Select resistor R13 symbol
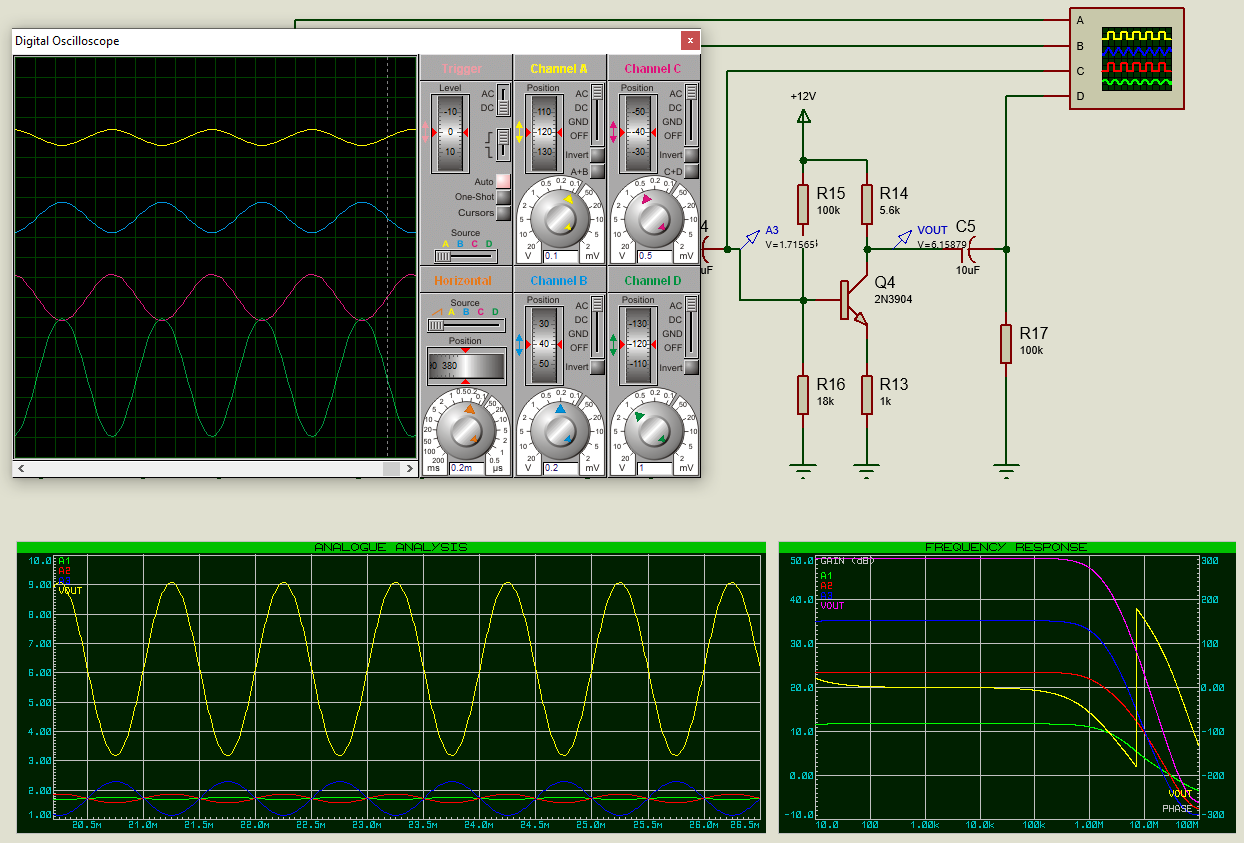The image size is (1244, 843). [868, 394]
